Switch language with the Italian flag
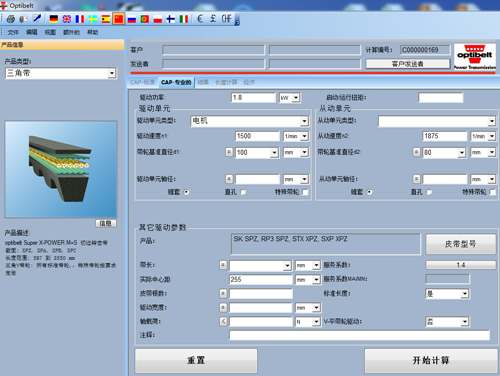The image size is (500, 376). [184, 19]
